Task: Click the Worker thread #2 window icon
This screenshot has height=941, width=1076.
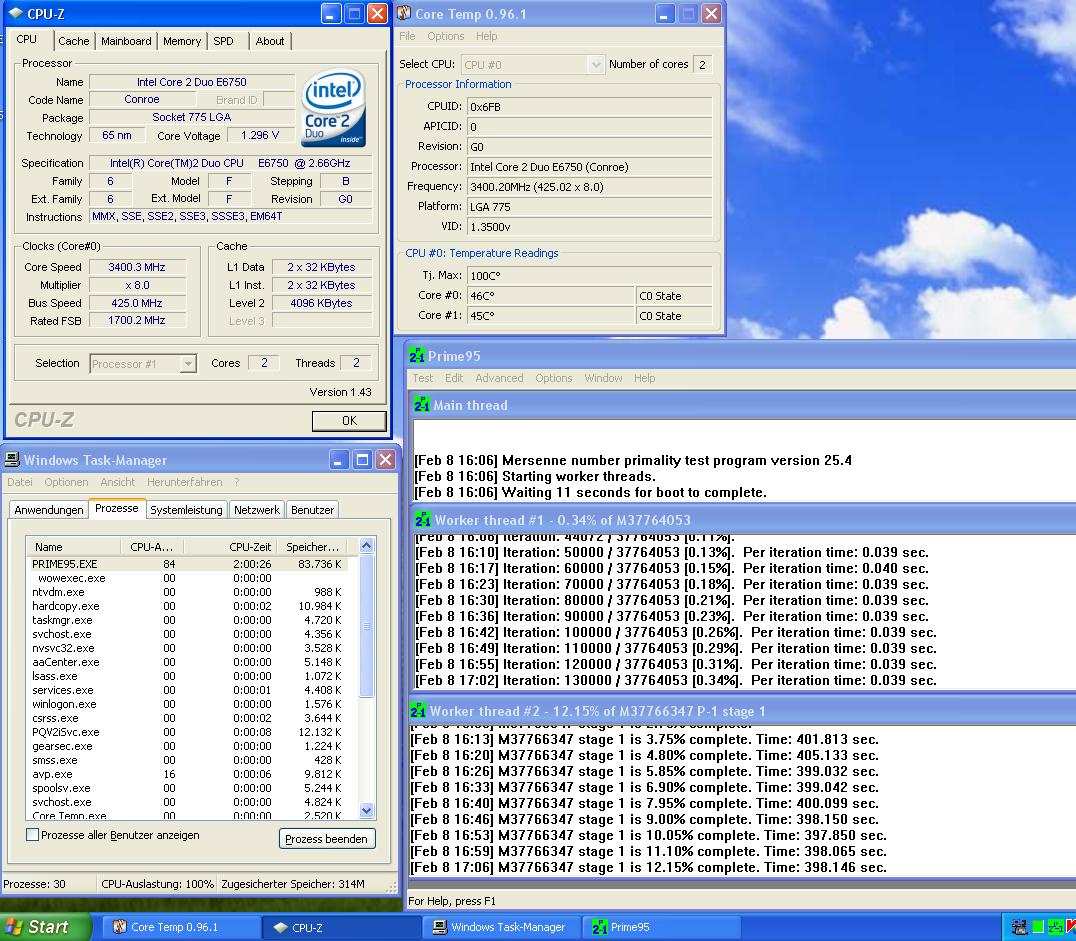Action: click(417, 710)
